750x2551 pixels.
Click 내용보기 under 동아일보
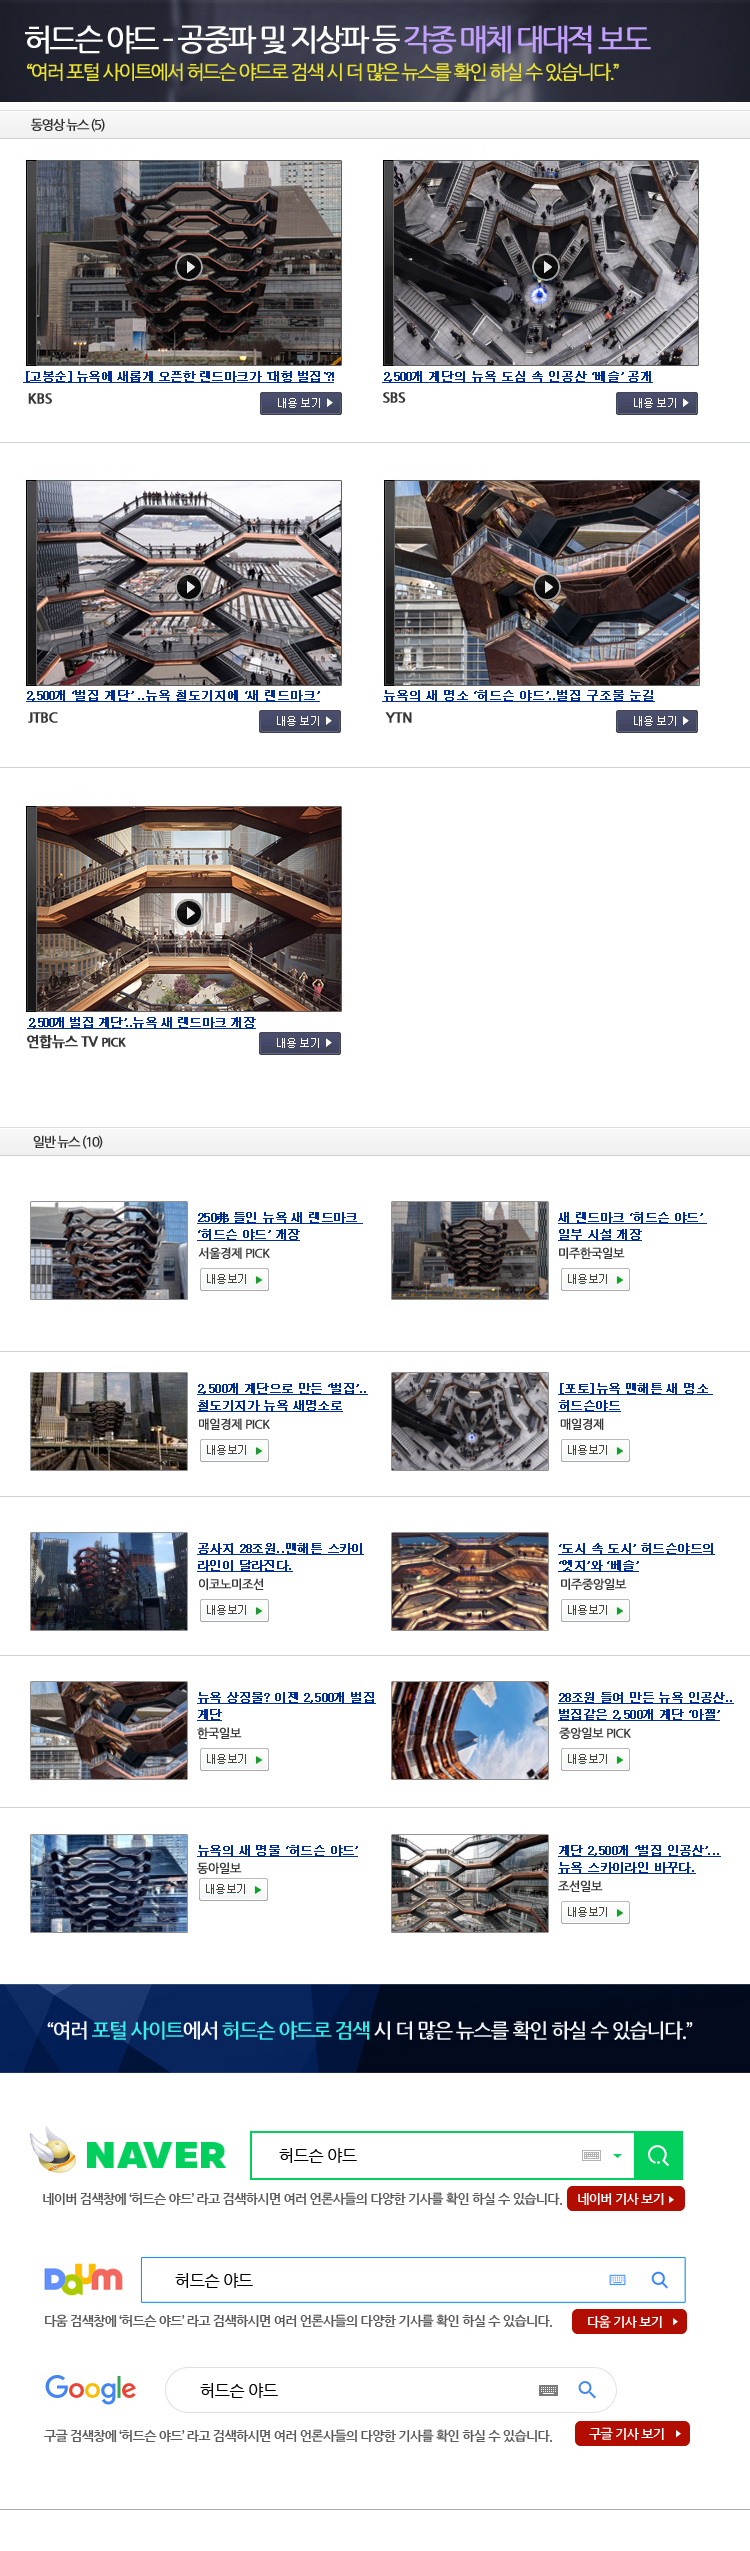point(232,1890)
